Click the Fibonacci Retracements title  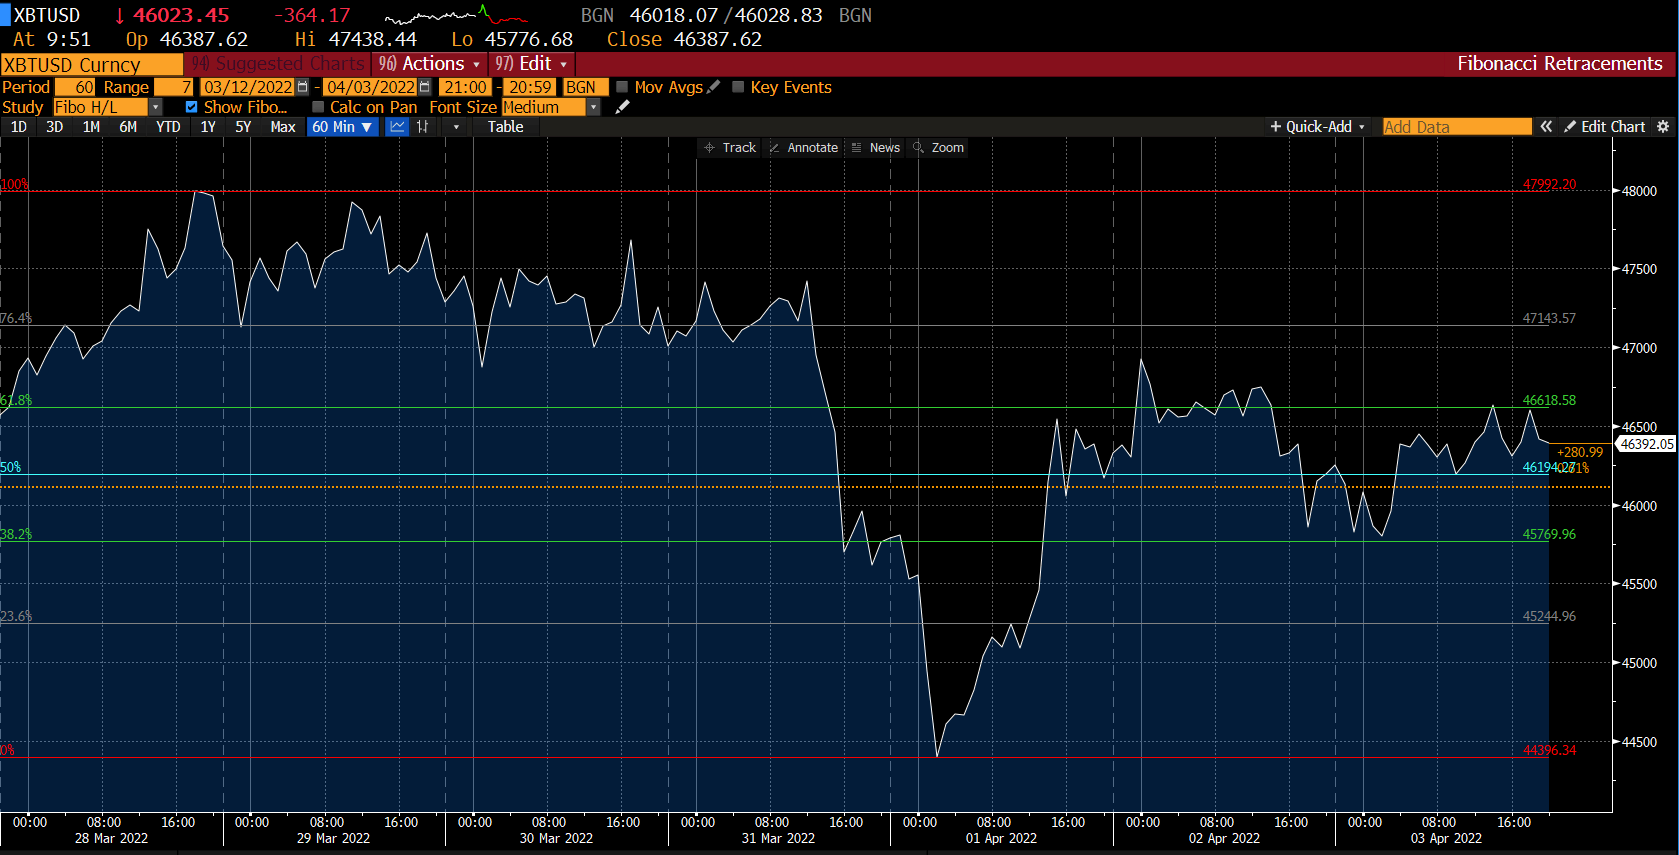(x=1560, y=64)
